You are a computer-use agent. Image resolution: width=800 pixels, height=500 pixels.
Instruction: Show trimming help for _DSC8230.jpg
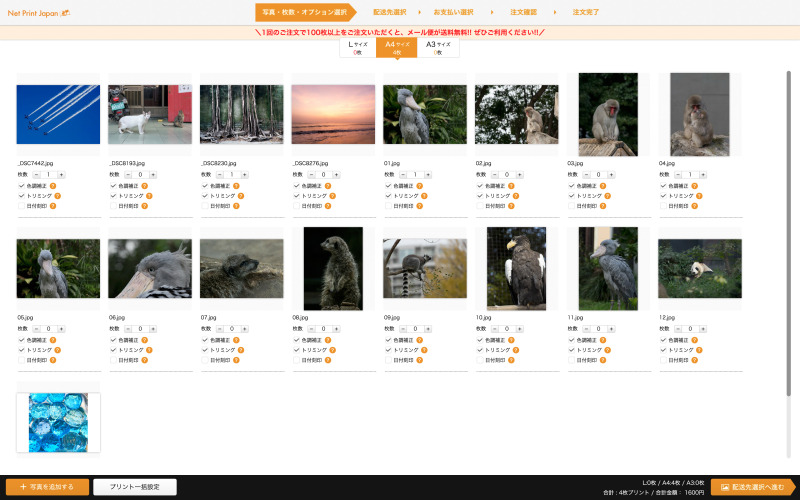pyautogui.click(x=241, y=196)
